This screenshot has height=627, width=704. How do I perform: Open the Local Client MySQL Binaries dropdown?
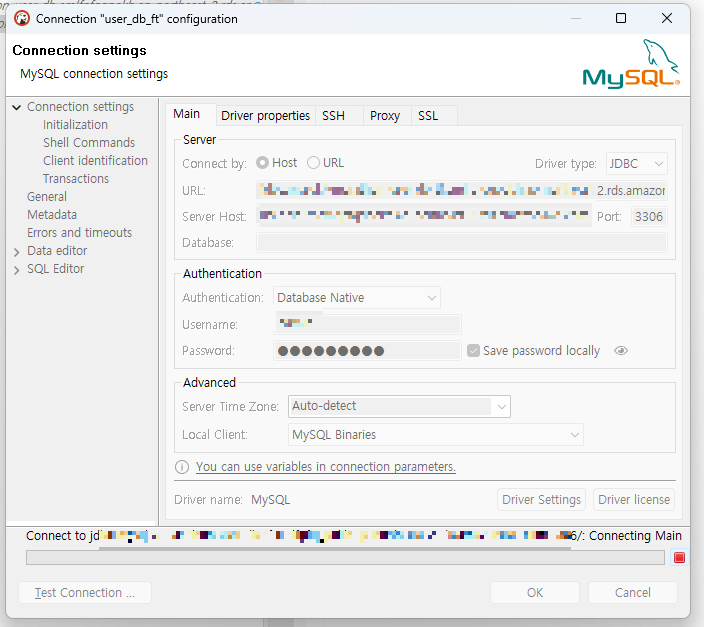[x=436, y=435]
